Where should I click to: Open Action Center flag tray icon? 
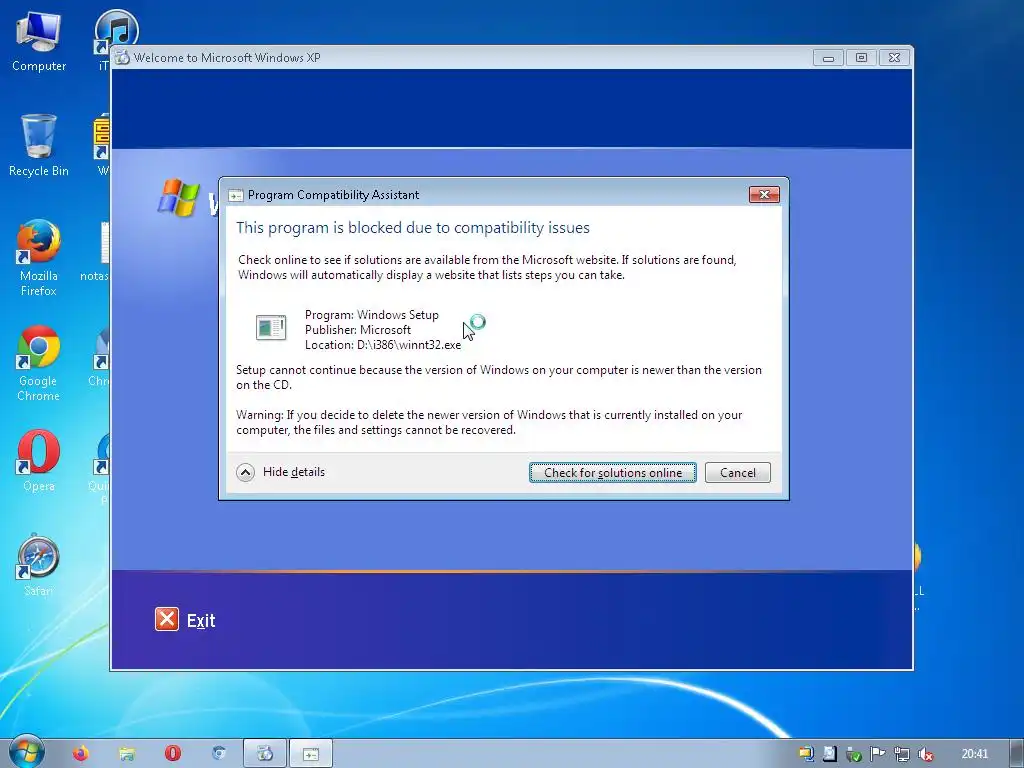878,754
